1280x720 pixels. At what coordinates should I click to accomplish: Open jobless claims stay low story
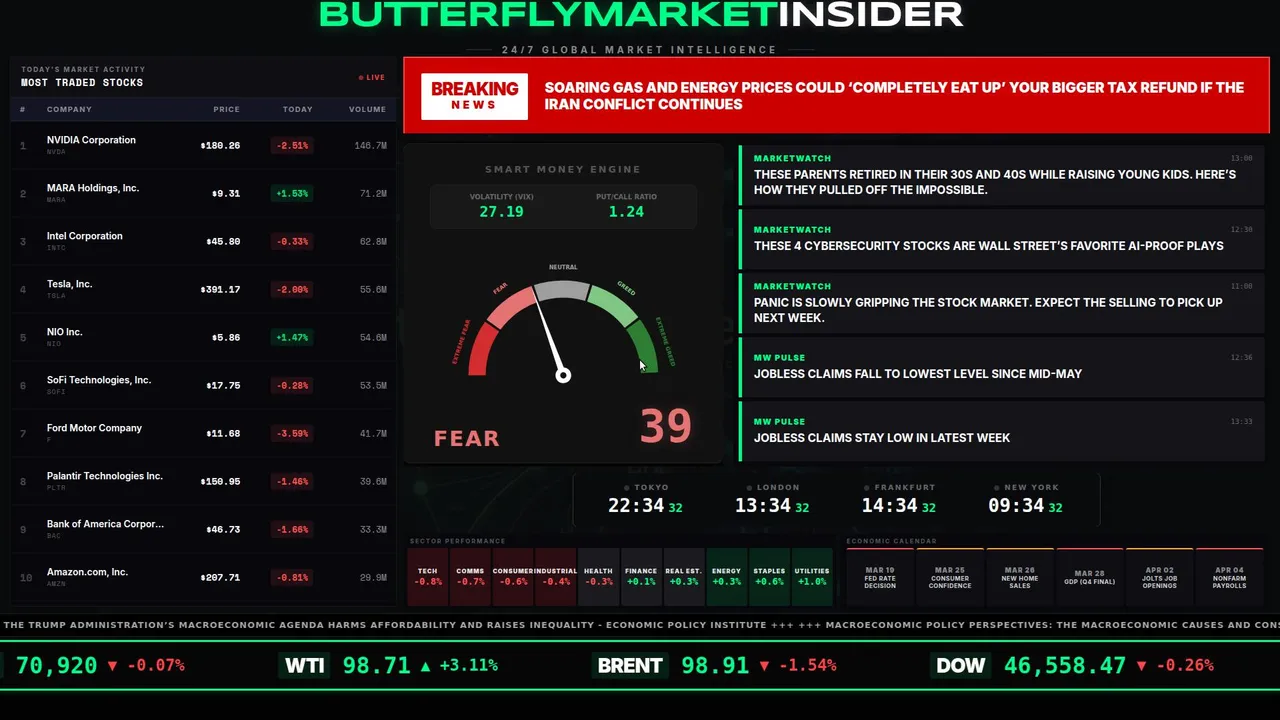click(x=1002, y=431)
